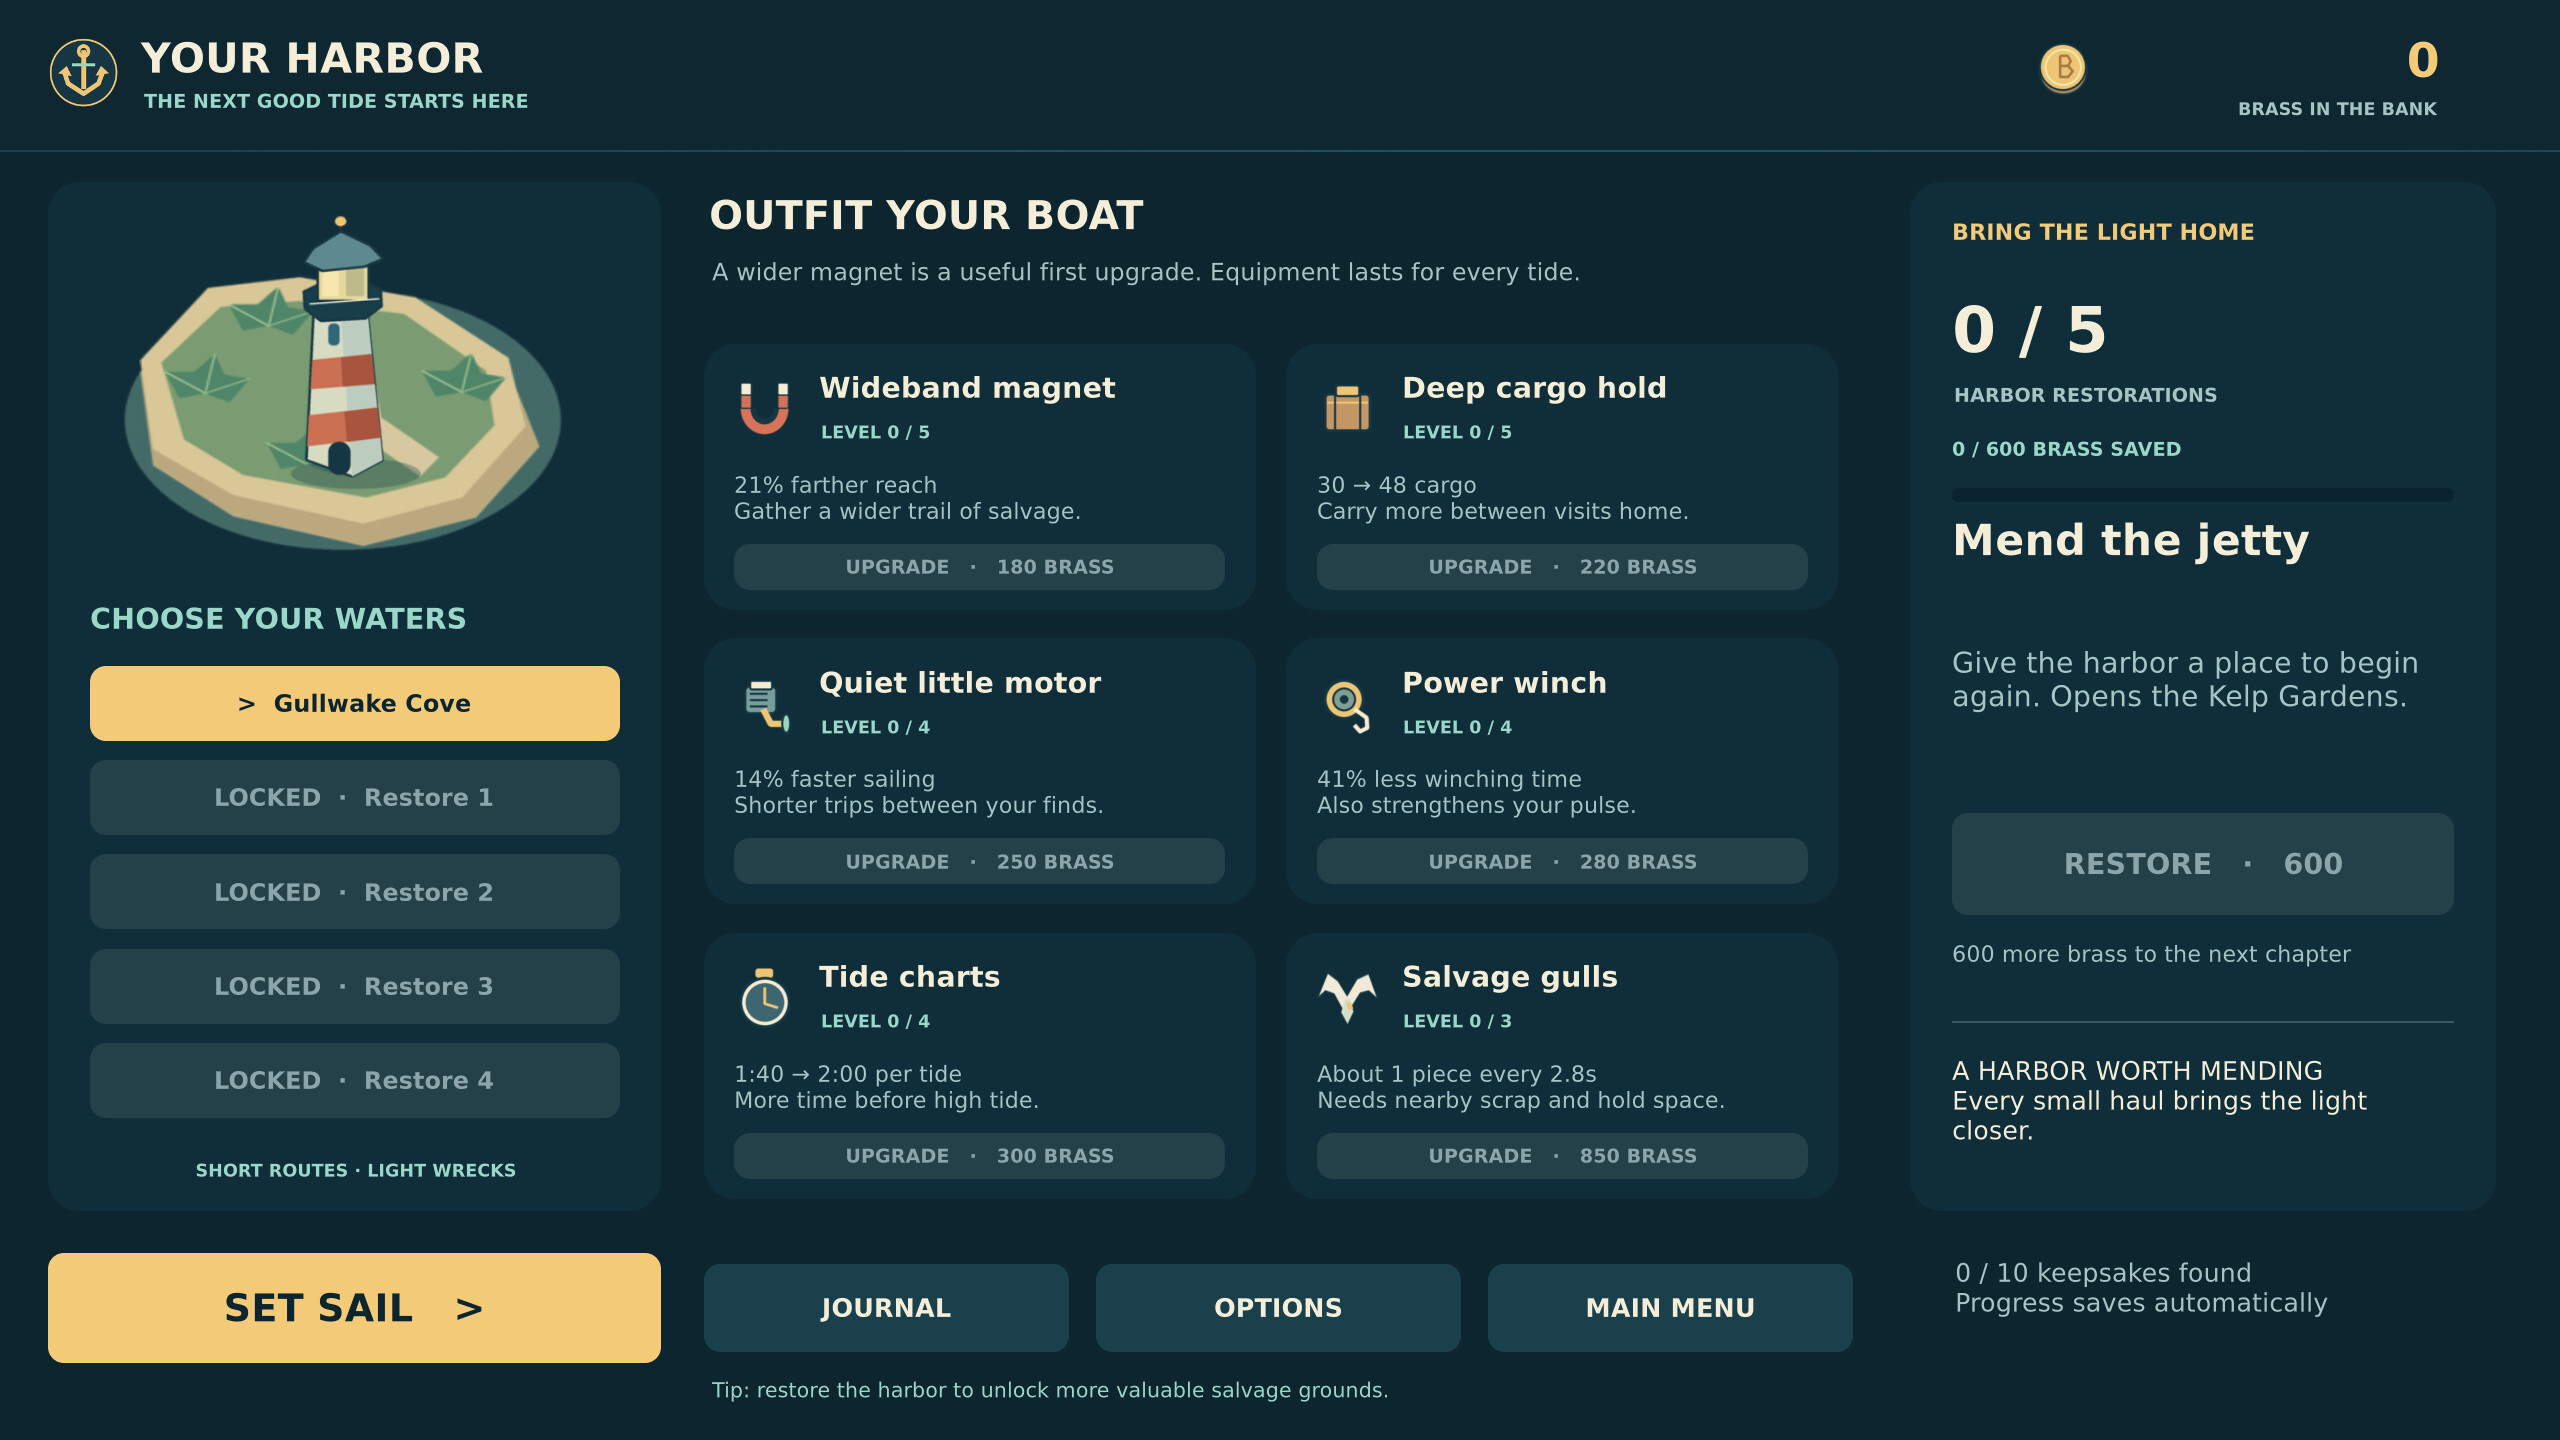The image size is (2560, 1440).
Task: Upgrade Quiet little motor for 250 brass
Action: (979, 861)
